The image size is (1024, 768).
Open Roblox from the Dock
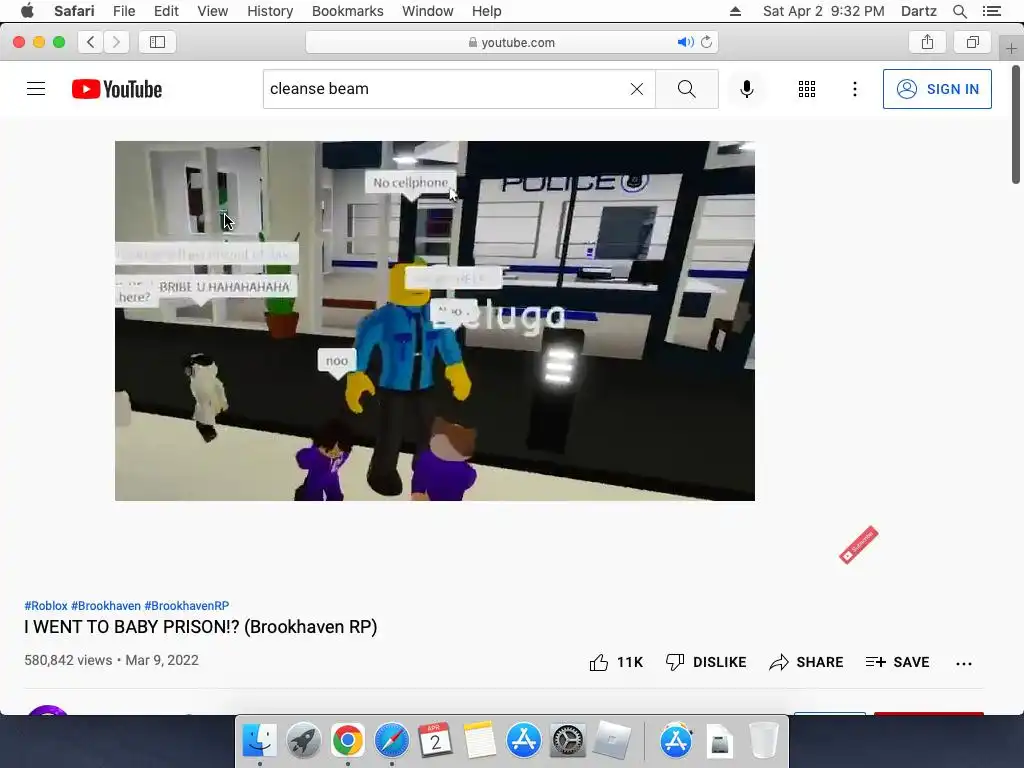coord(612,741)
